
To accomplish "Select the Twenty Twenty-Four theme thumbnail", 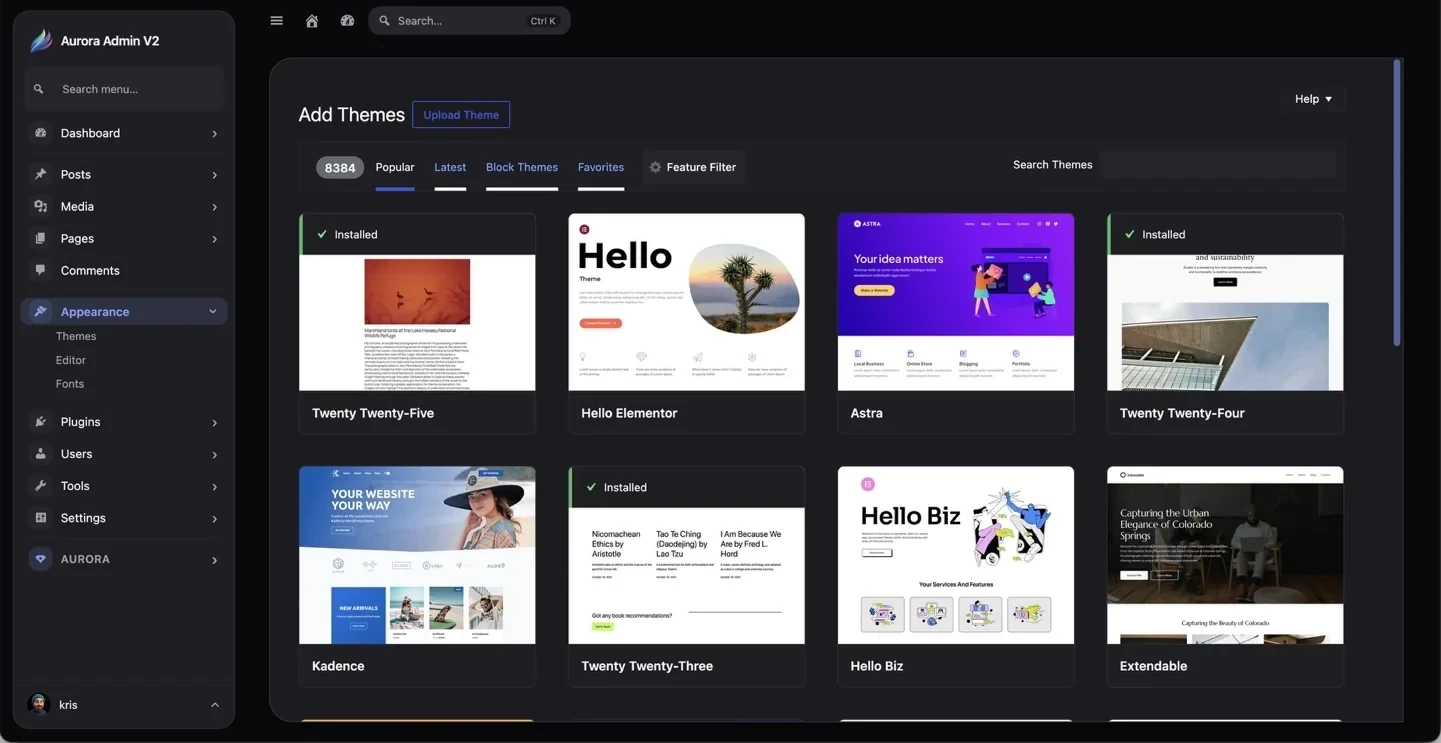I will 1225,323.
